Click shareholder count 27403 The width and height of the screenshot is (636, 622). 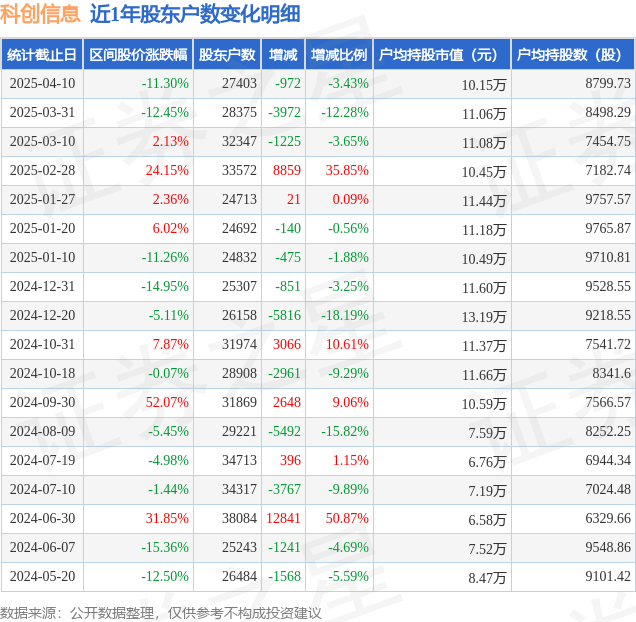[239, 84]
